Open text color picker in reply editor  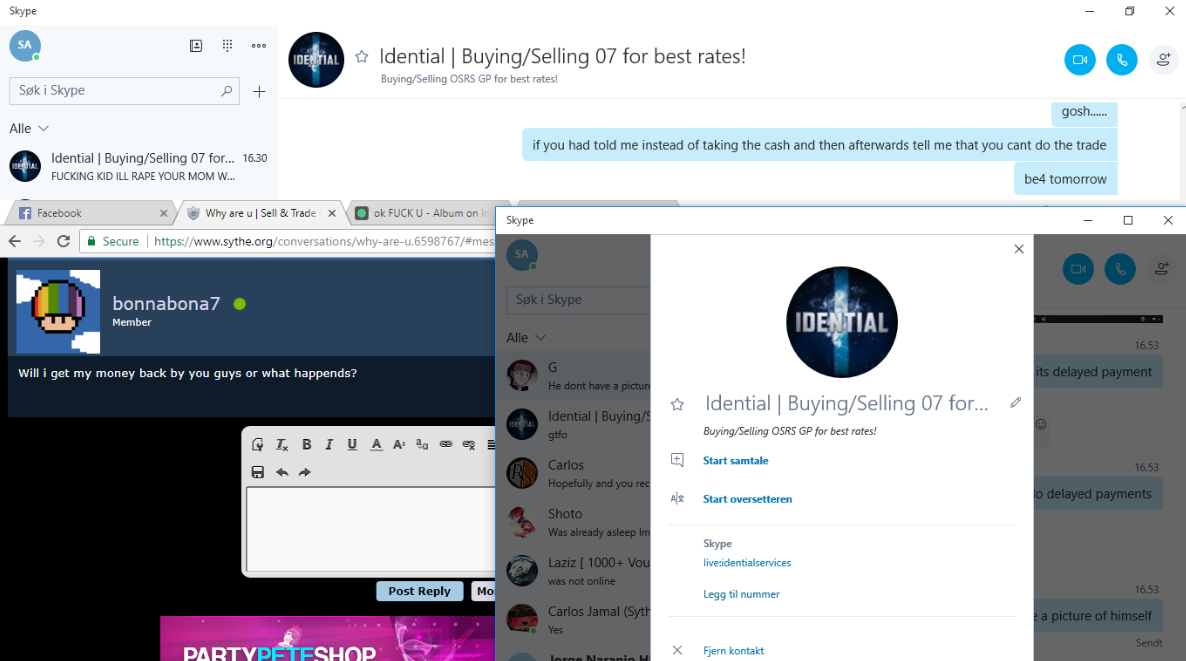click(x=376, y=445)
